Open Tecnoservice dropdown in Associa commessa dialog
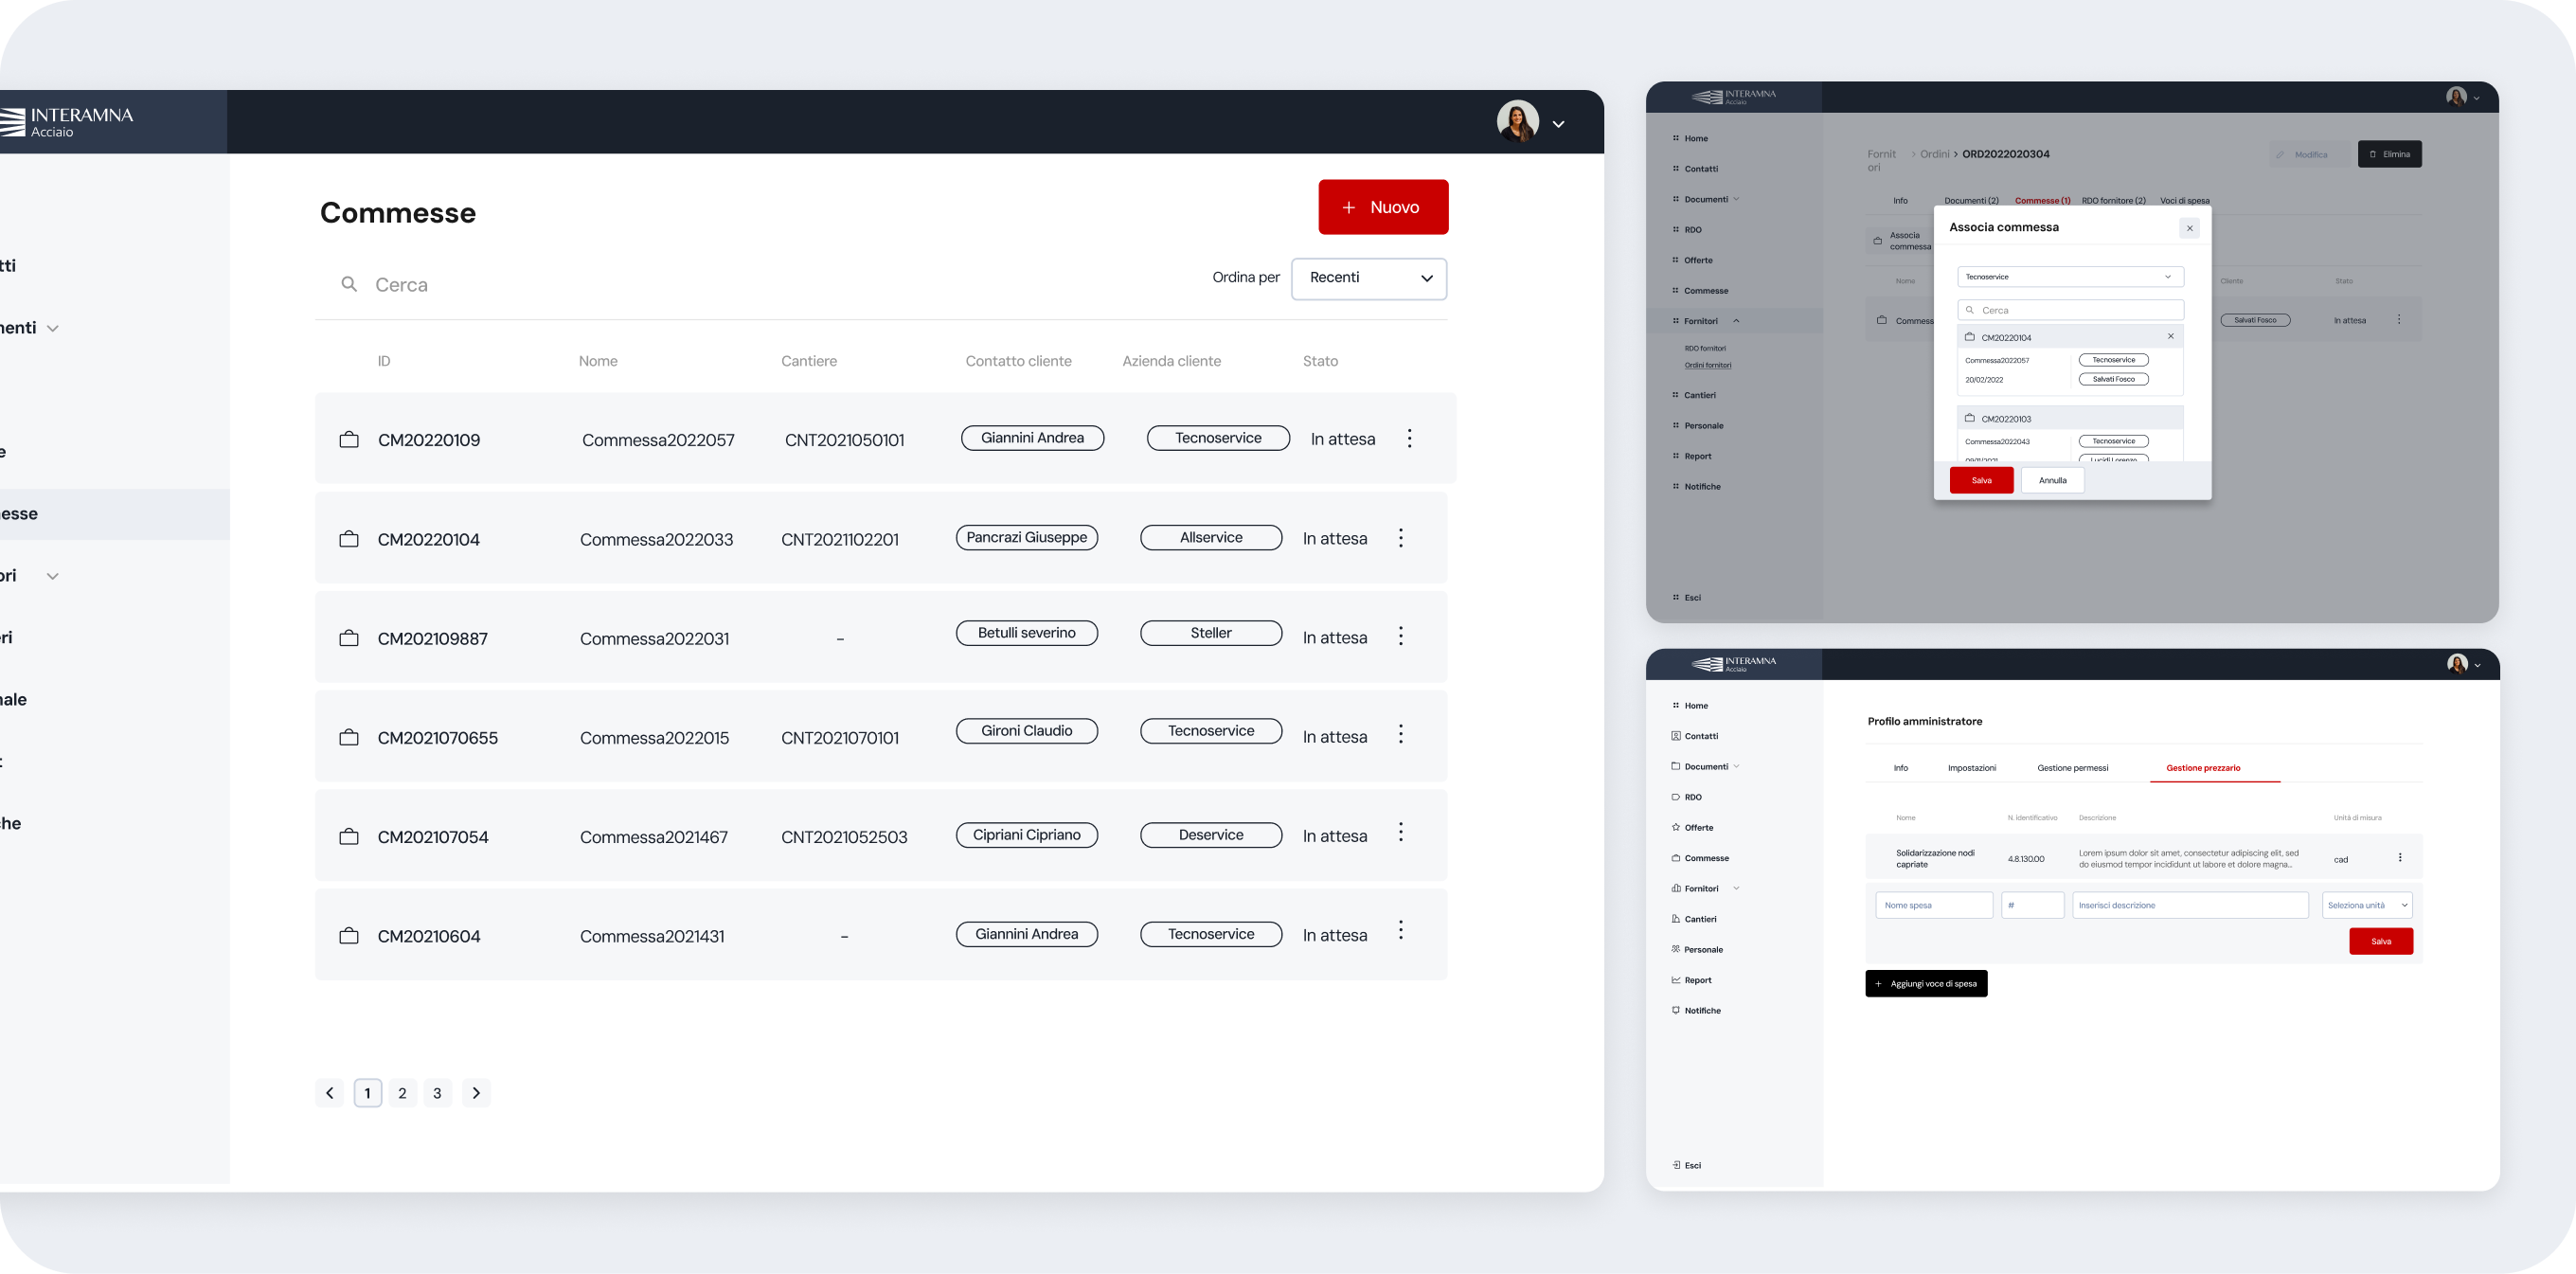 pyautogui.click(x=2070, y=277)
